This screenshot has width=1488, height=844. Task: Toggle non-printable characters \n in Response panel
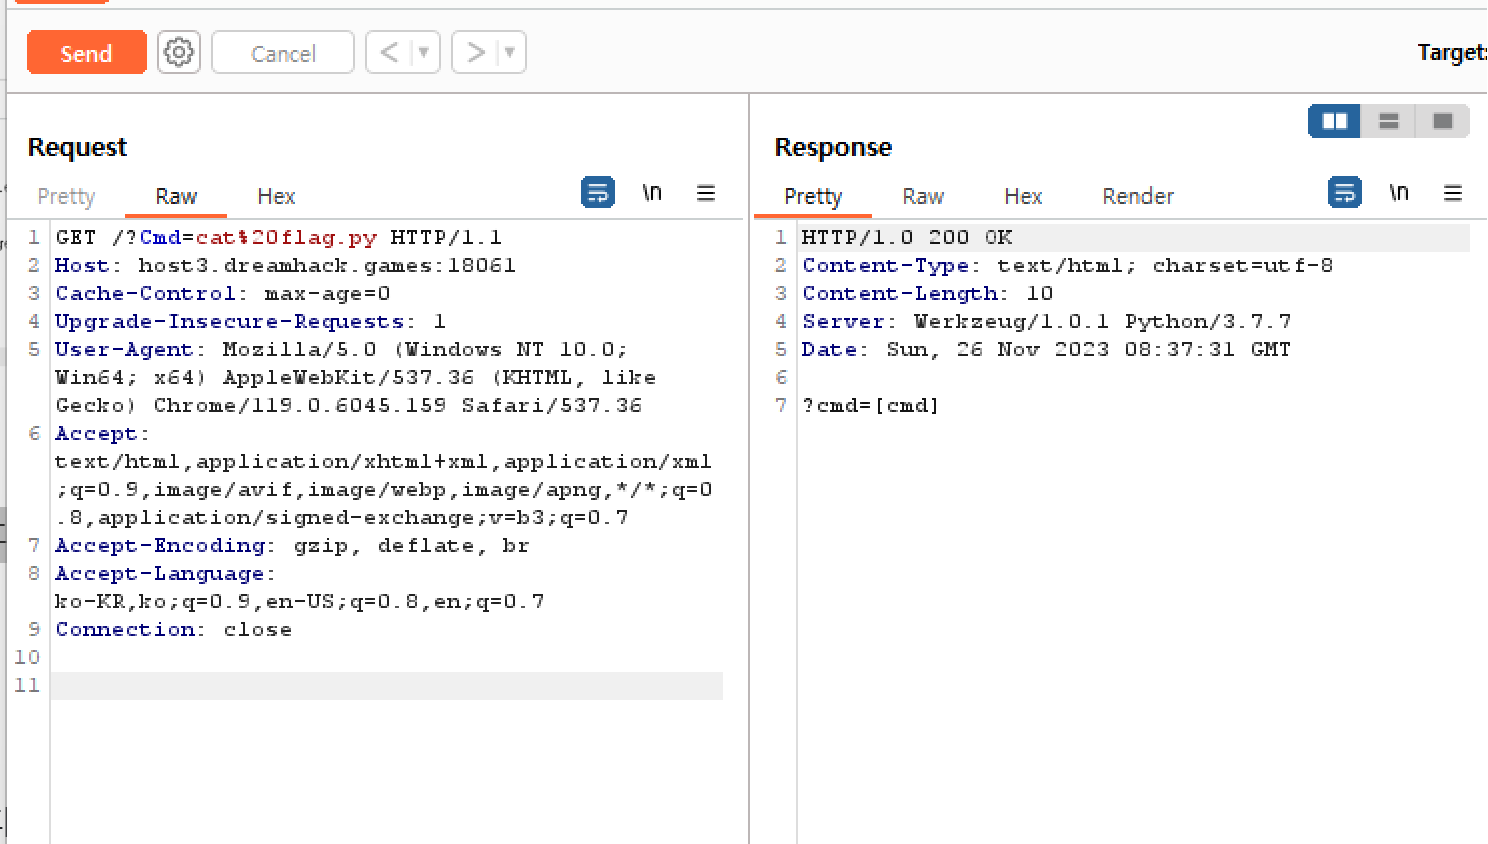1399,192
